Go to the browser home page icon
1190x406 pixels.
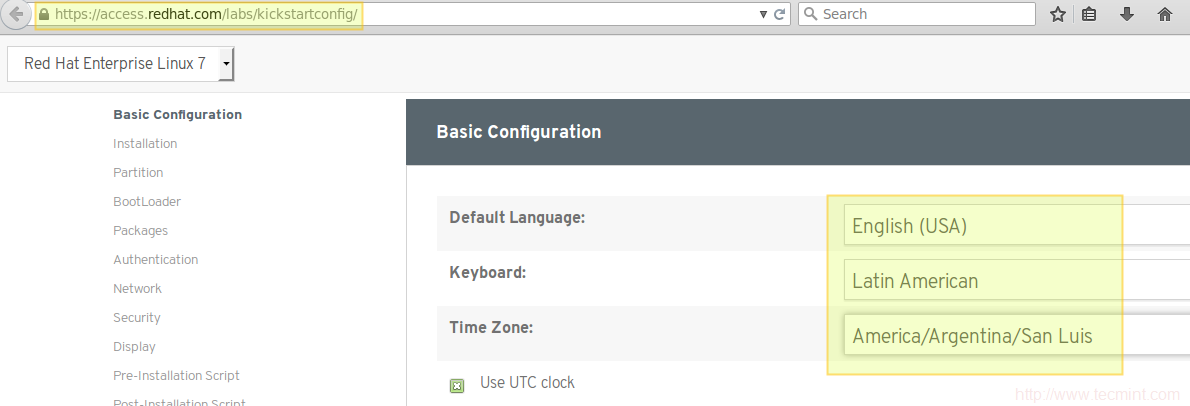1164,15
